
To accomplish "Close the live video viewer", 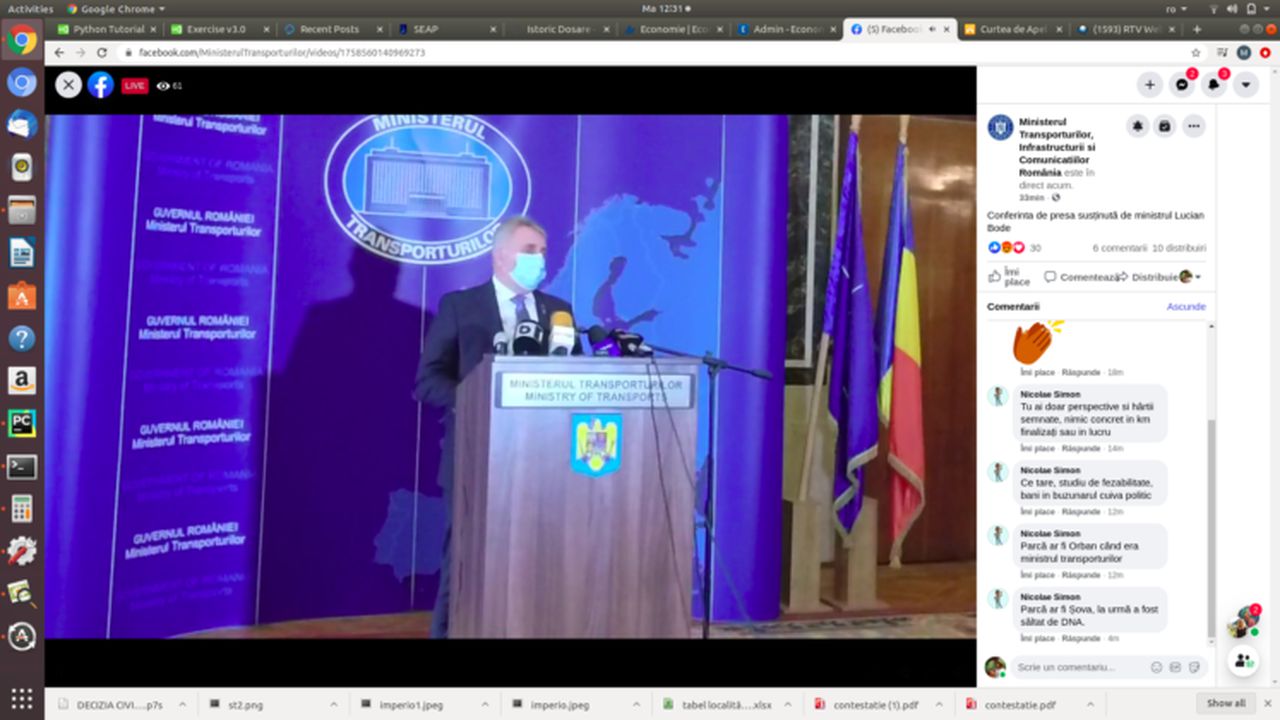I will [x=68, y=85].
